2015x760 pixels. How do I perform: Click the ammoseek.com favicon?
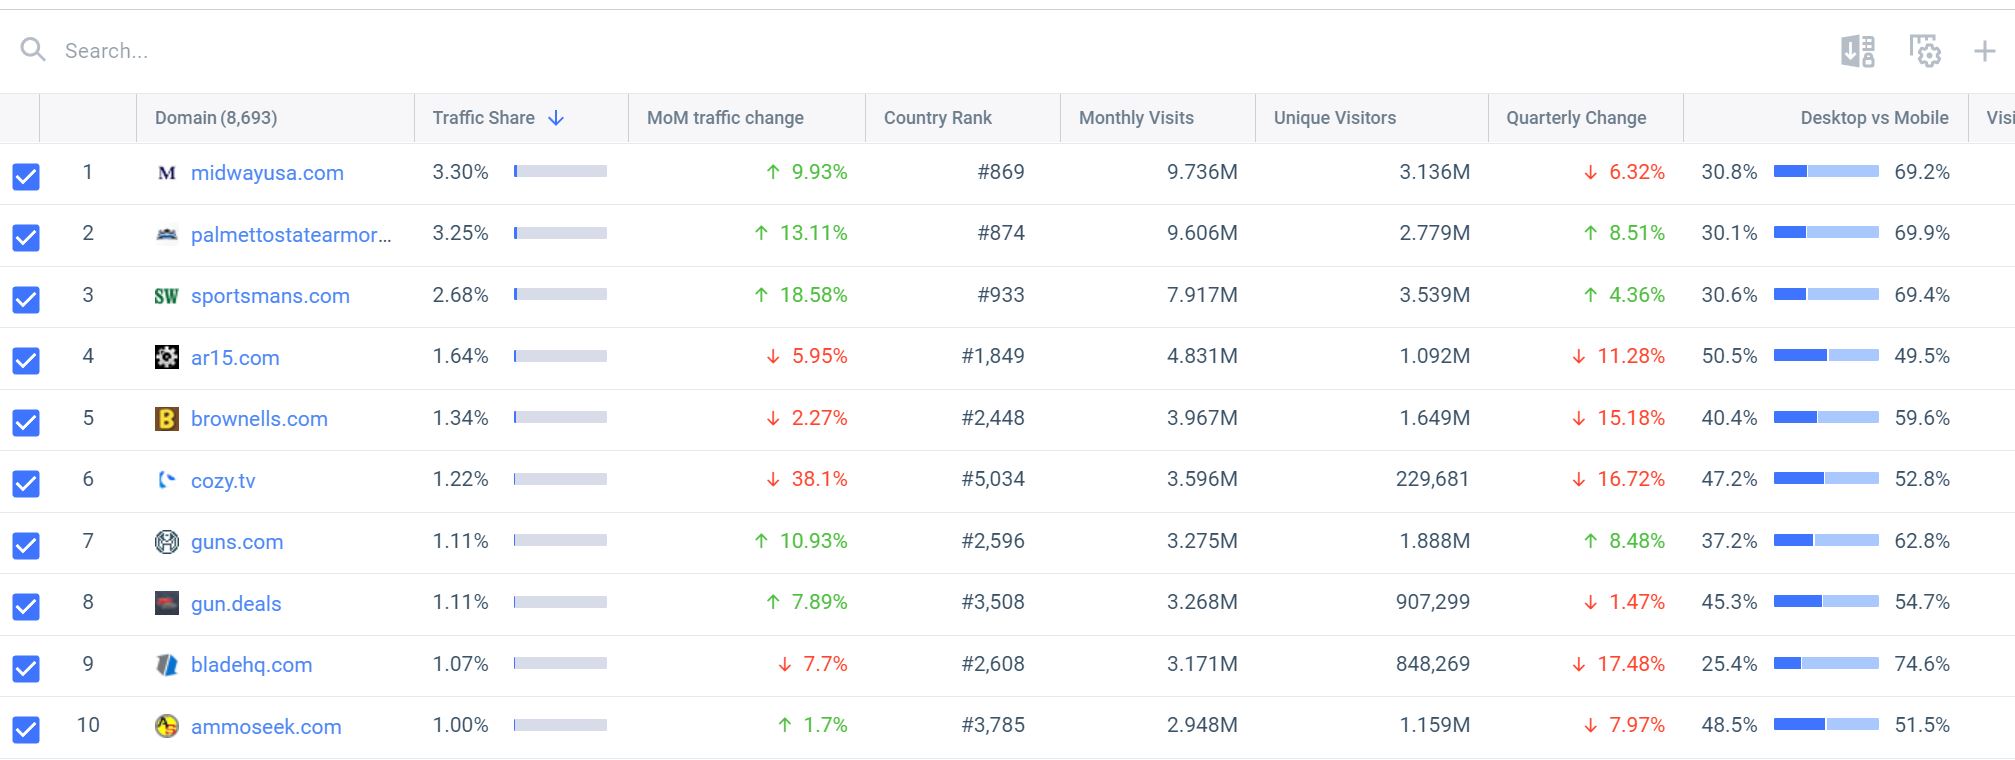coord(167,726)
